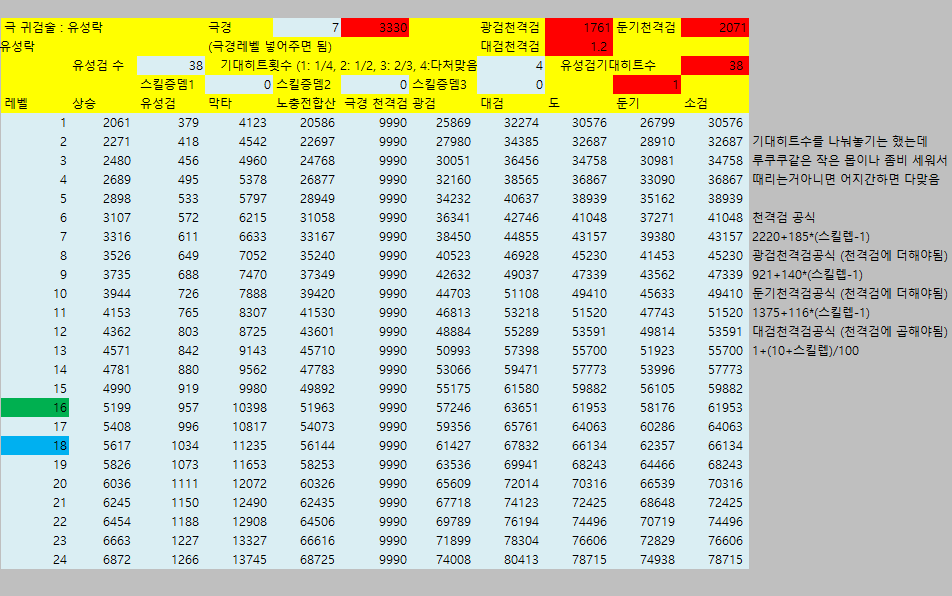The width and height of the screenshot is (952, 596).
Task: Click the formula note 1+(10+스킬렙)/100
Action: (805, 351)
